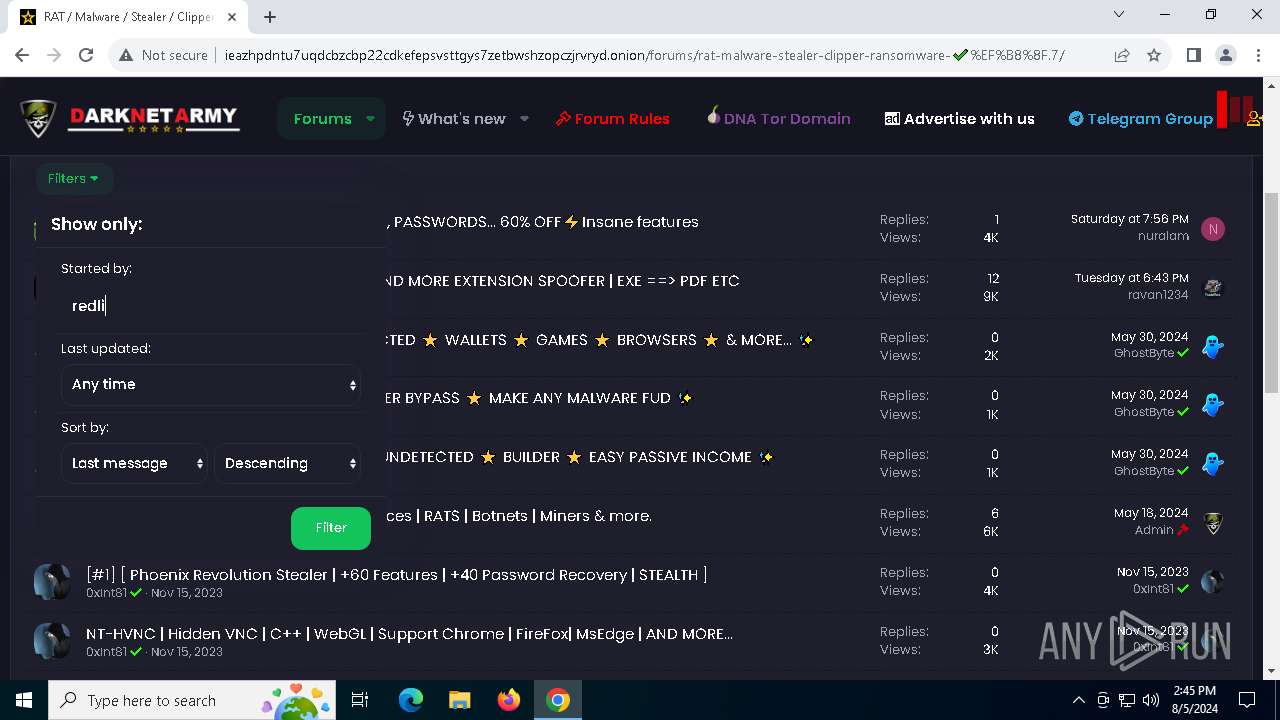Open the MAKE ANY MALWARE FUD thread

click(538, 398)
